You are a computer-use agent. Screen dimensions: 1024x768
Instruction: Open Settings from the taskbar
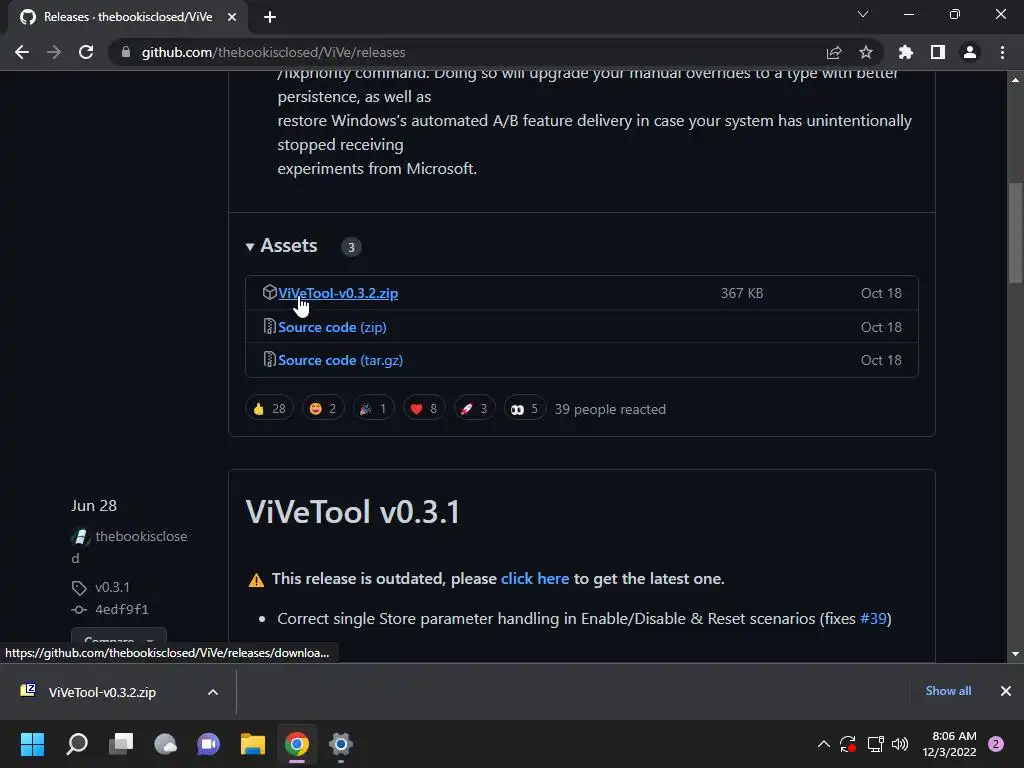pyautogui.click(x=341, y=744)
